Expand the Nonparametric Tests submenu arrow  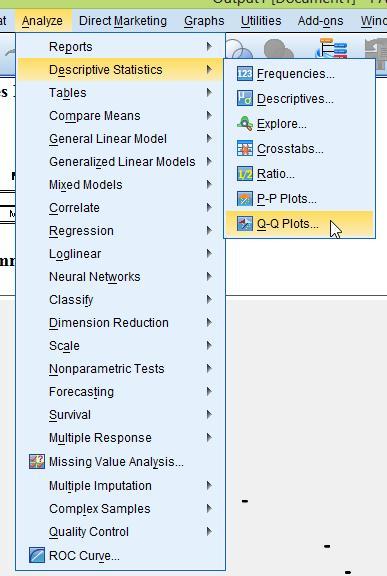coord(209,368)
